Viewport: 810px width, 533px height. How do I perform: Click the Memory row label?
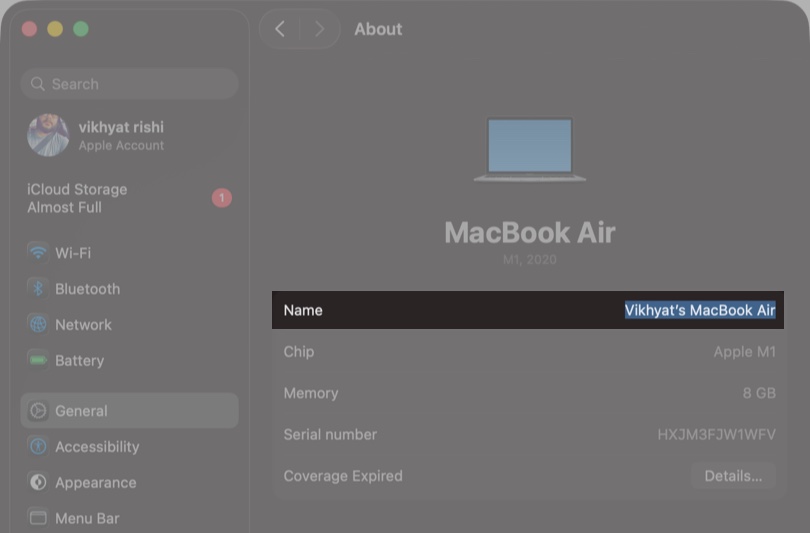point(310,393)
